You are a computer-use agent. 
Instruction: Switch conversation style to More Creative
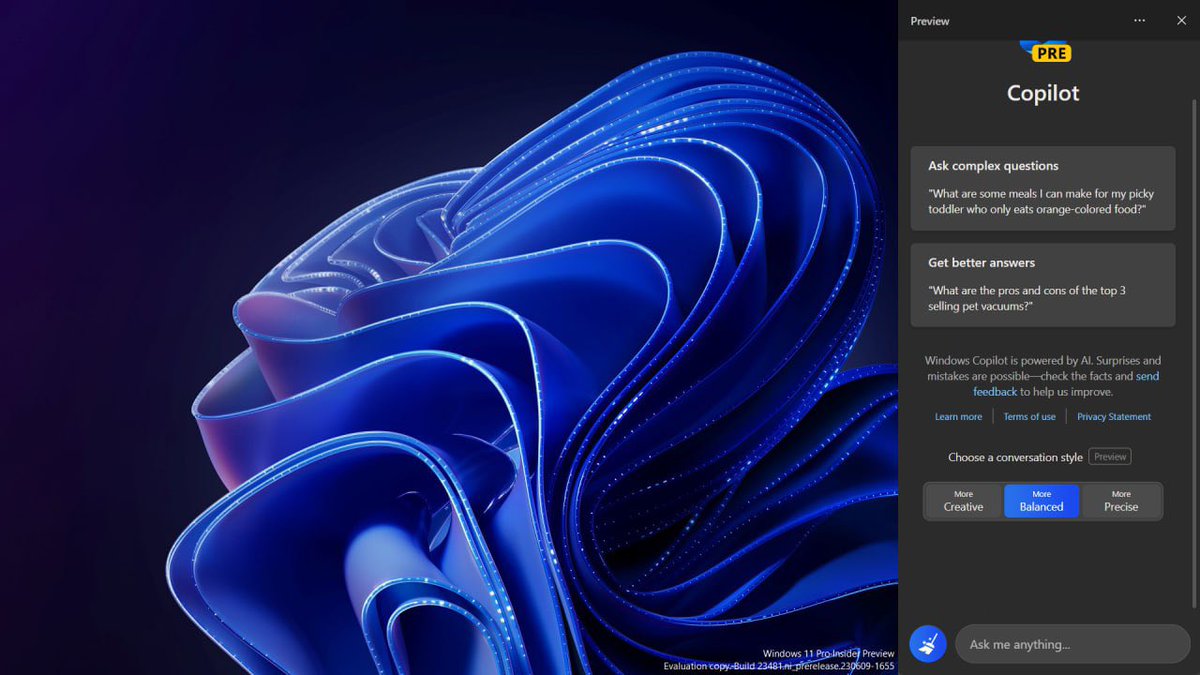click(x=963, y=501)
